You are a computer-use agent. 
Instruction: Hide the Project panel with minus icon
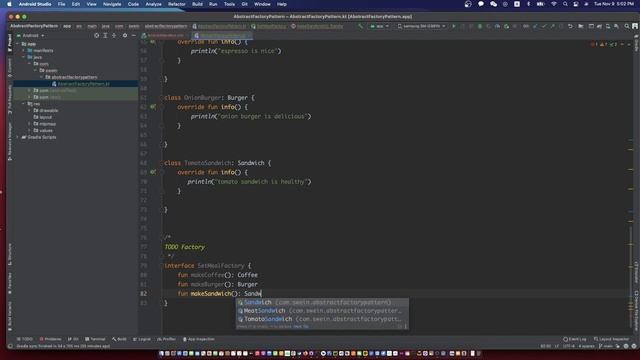tap(133, 36)
